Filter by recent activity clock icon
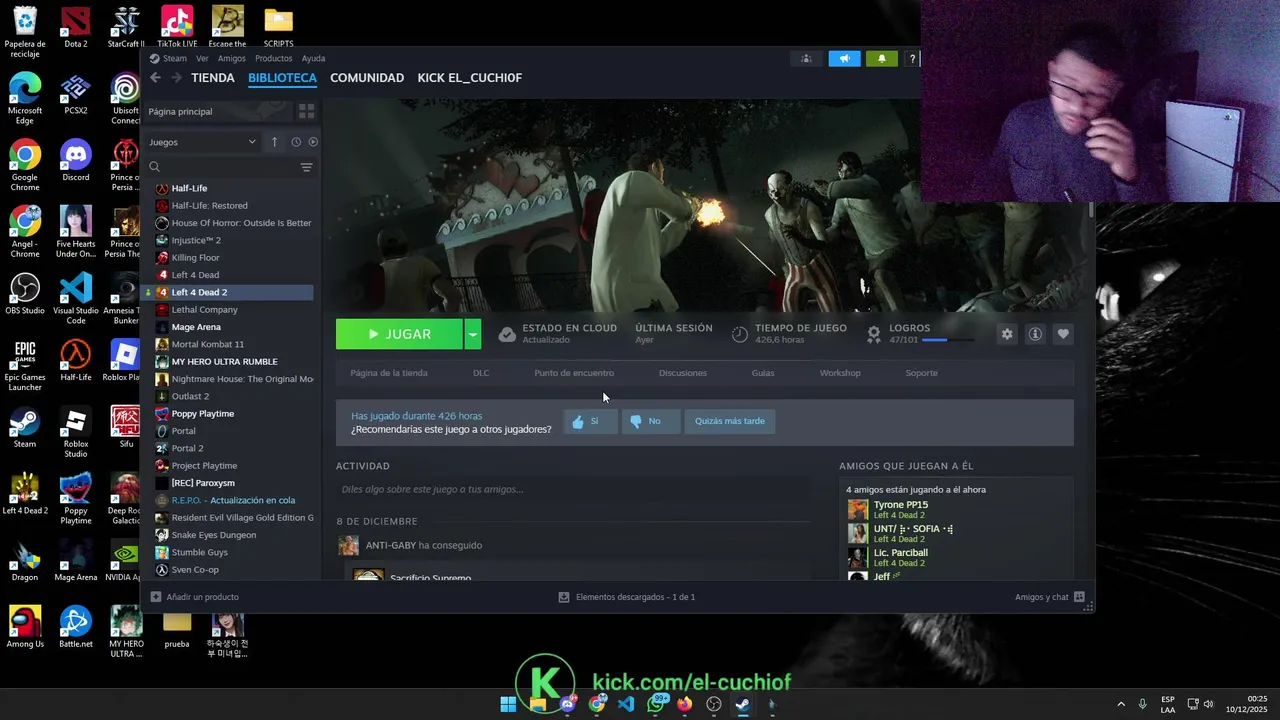 pyautogui.click(x=296, y=142)
